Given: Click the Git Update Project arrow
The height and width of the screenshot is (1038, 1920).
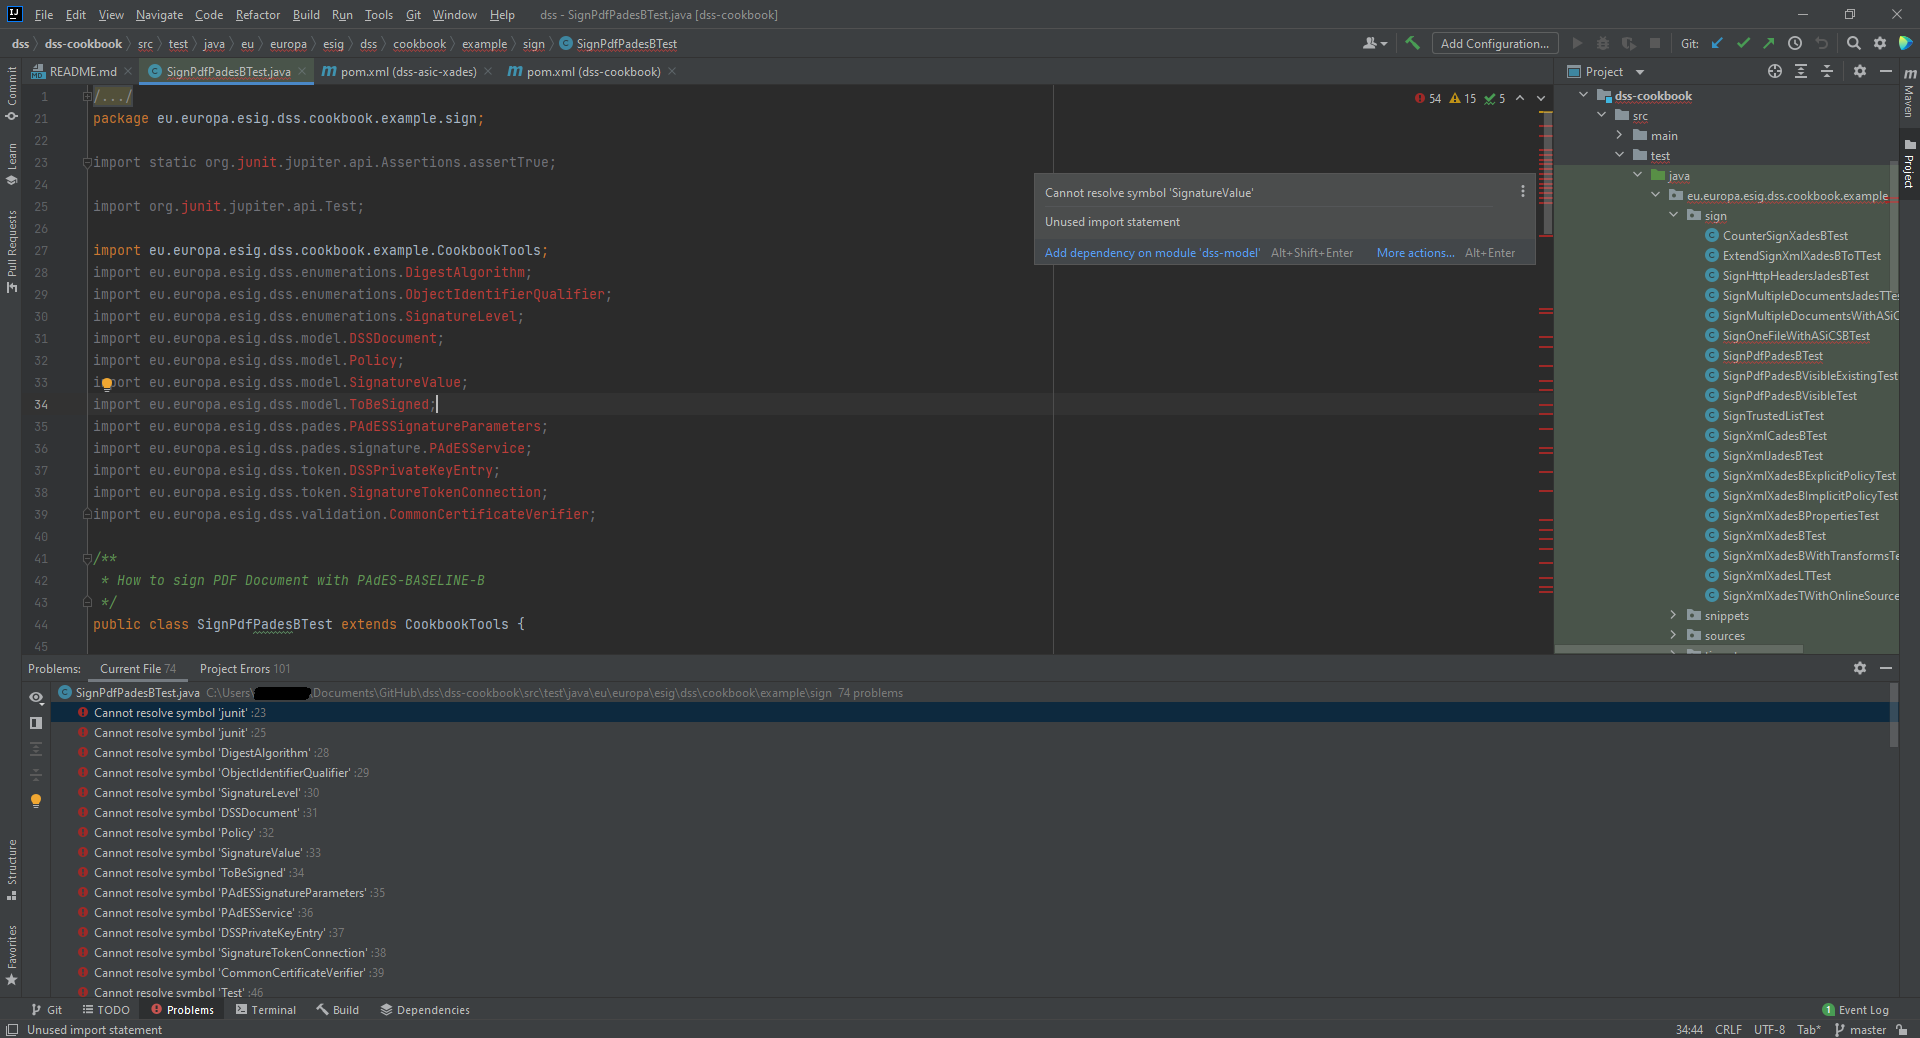Looking at the screenshot, I should tap(1717, 43).
